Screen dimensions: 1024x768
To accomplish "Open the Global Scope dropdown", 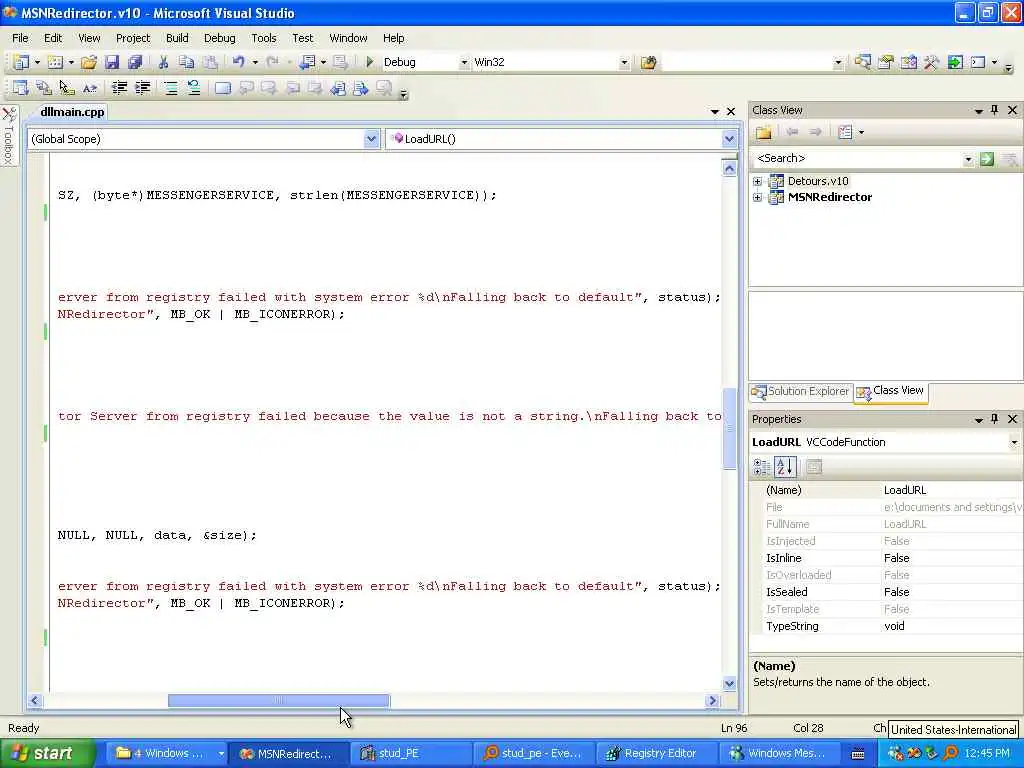I will pos(371,138).
